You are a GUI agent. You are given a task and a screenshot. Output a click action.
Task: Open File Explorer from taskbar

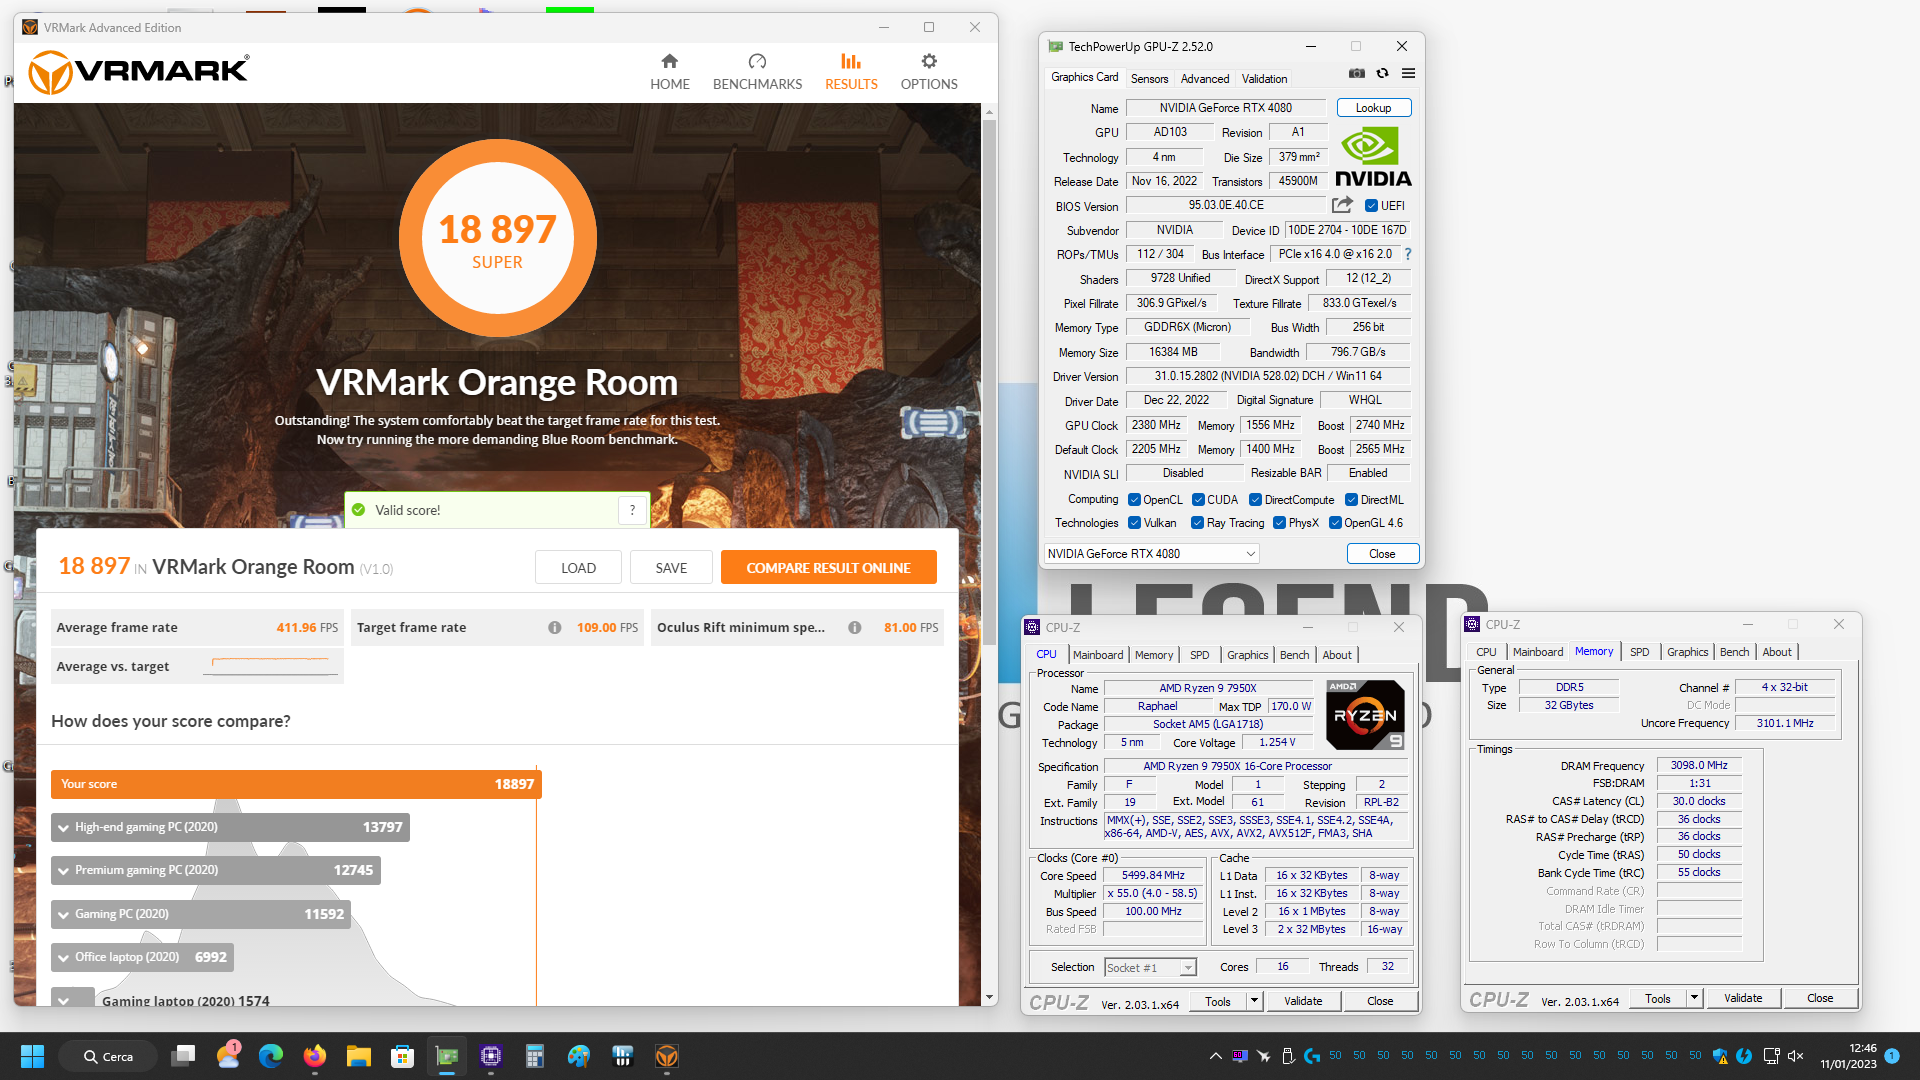358,1056
